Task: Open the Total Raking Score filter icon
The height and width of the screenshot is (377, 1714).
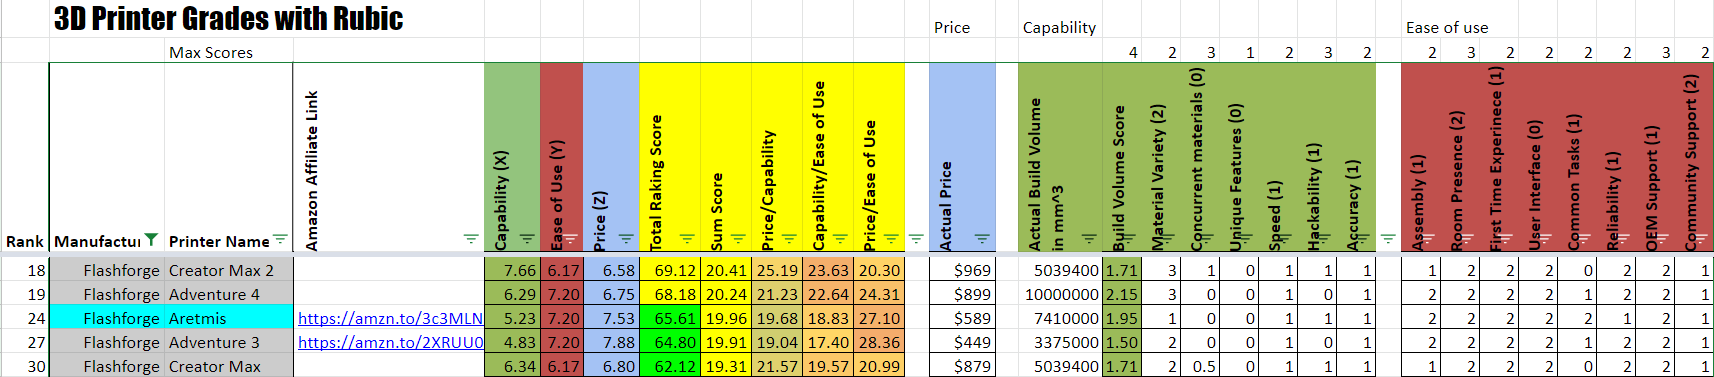Action: tap(687, 240)
